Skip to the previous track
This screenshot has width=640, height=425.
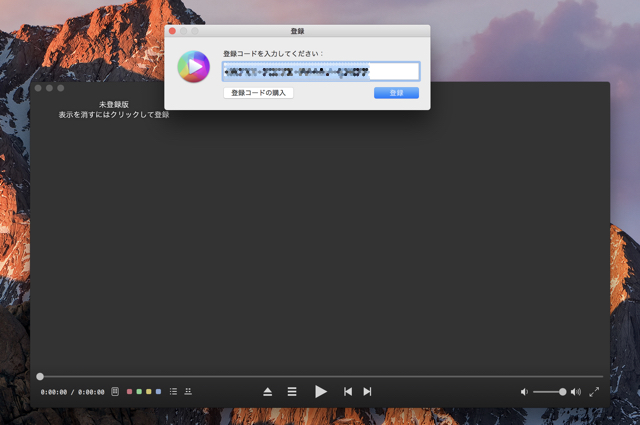pos(347,392)
